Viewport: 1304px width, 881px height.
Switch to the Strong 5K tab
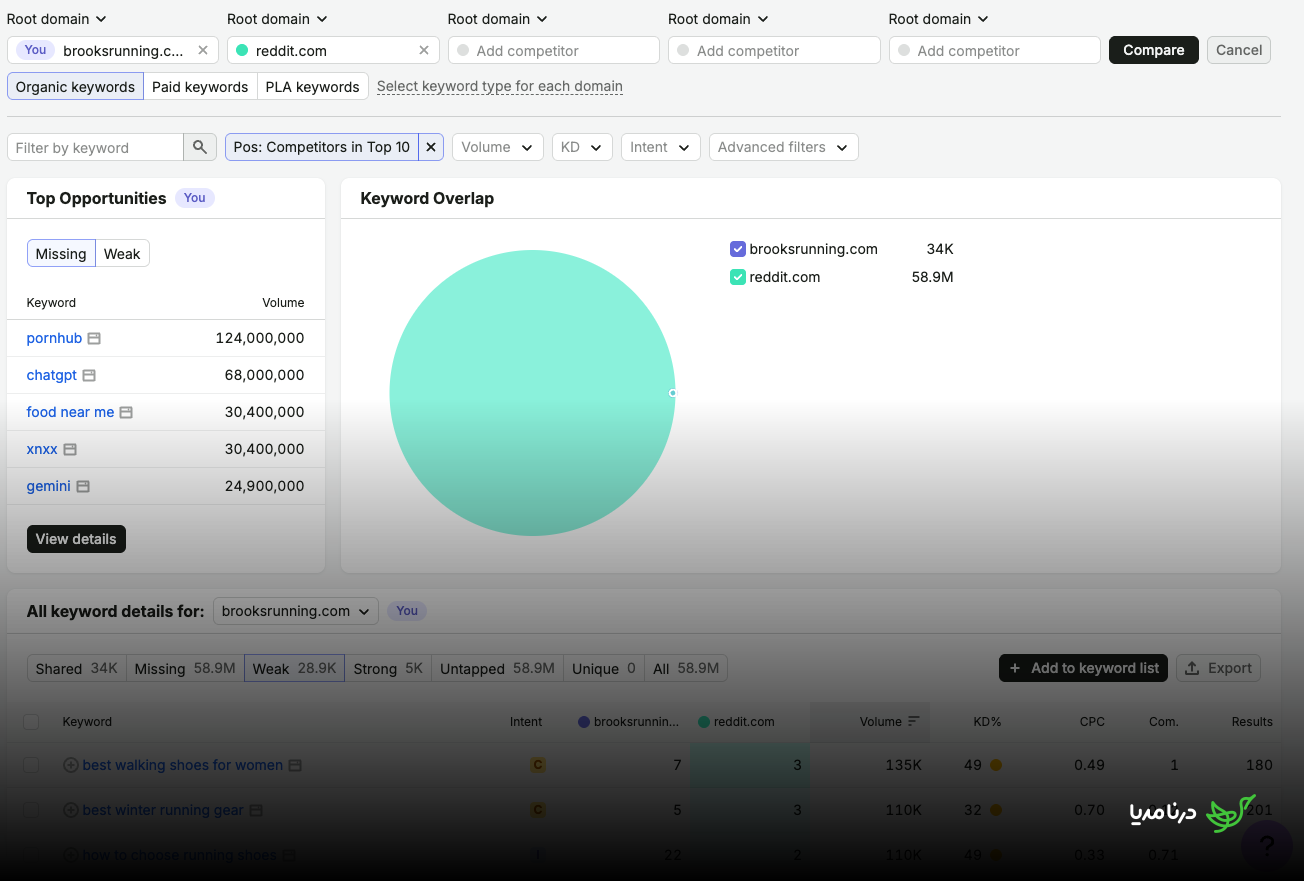(x=388, y=669)
